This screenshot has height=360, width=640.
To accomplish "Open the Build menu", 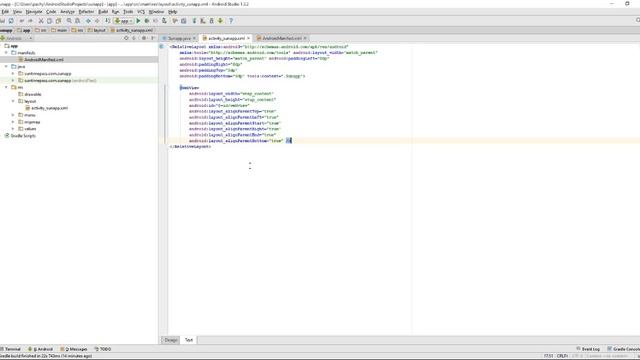I will pos(103,12).
